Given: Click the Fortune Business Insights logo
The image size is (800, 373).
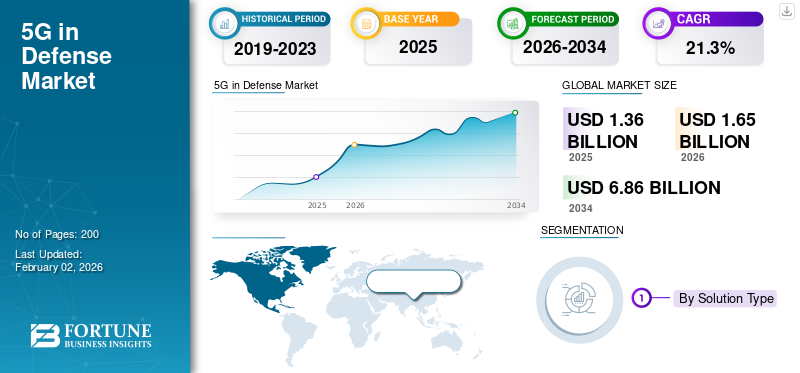Looking at the screenshot, I should [91, 335].
